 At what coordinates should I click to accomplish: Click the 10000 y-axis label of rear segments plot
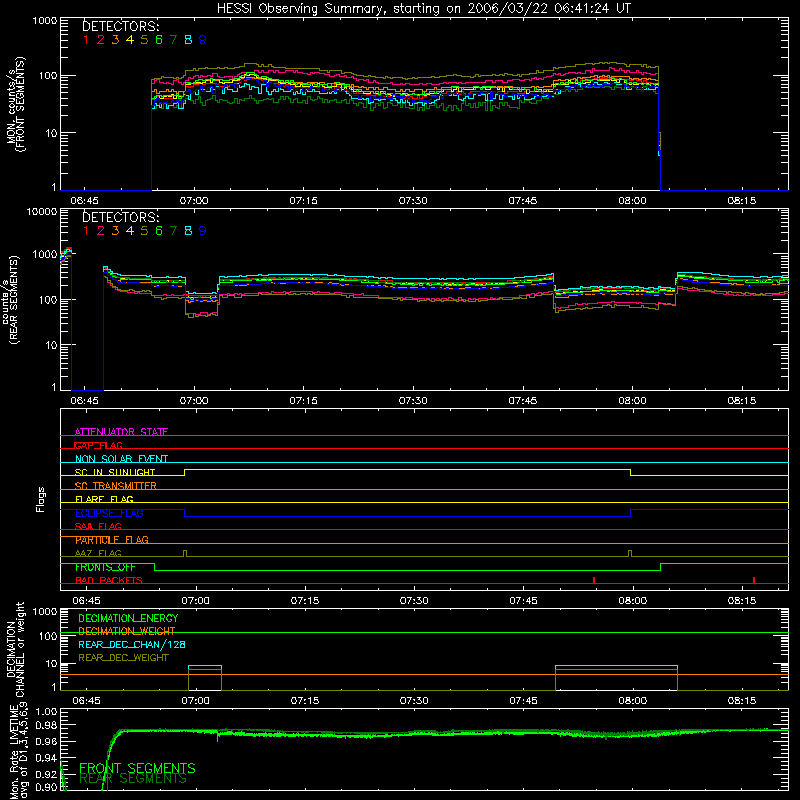coord(42,211)
